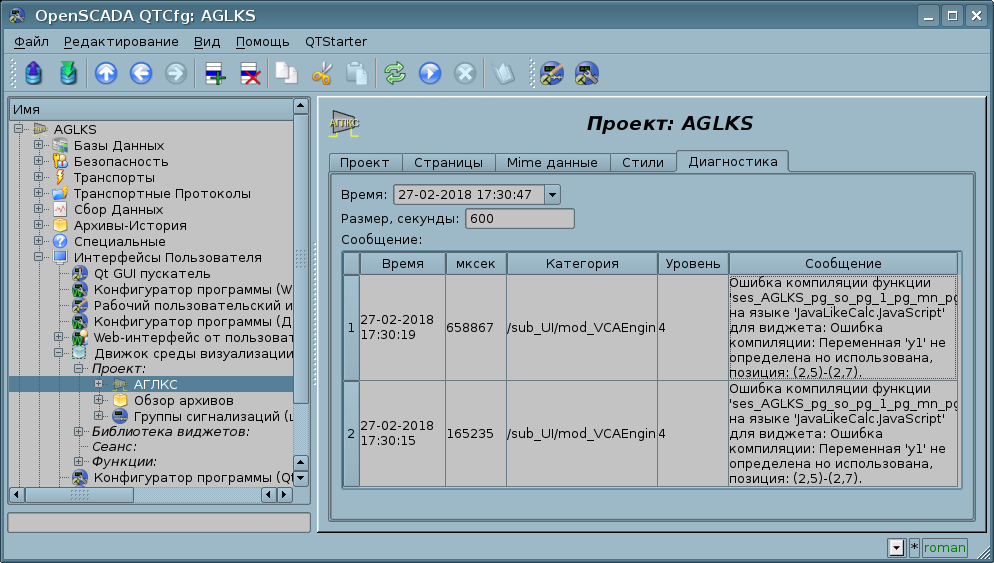This screenshot has width=994, height=563.
Task: Open the Время date-time dropdown arrow
Action: click(x=552, y=195)
